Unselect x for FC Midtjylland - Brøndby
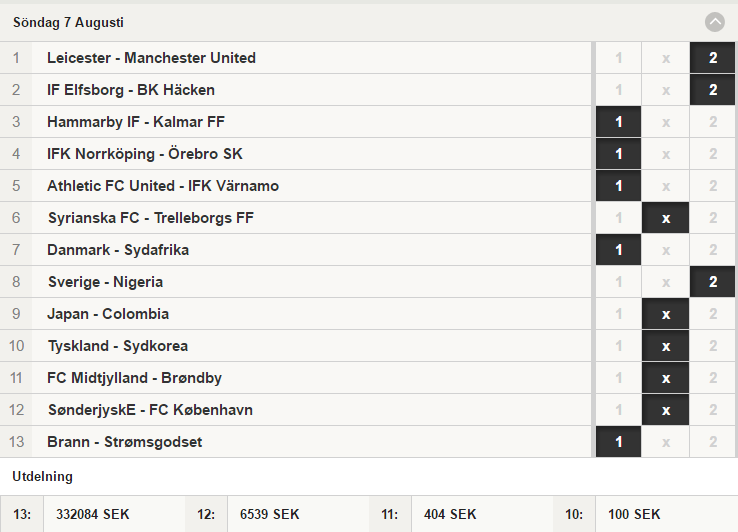The image size is (738, 532). [x=666, y=378]
